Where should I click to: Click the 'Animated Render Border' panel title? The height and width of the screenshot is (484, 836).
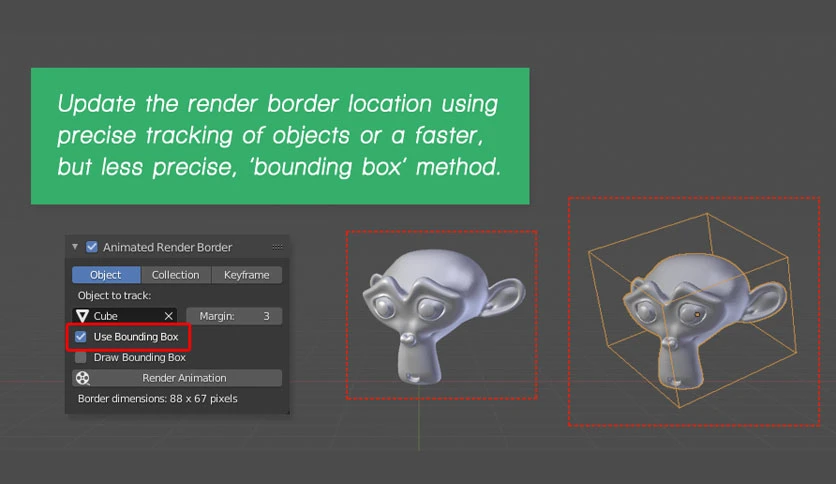(x=167, y=247)
